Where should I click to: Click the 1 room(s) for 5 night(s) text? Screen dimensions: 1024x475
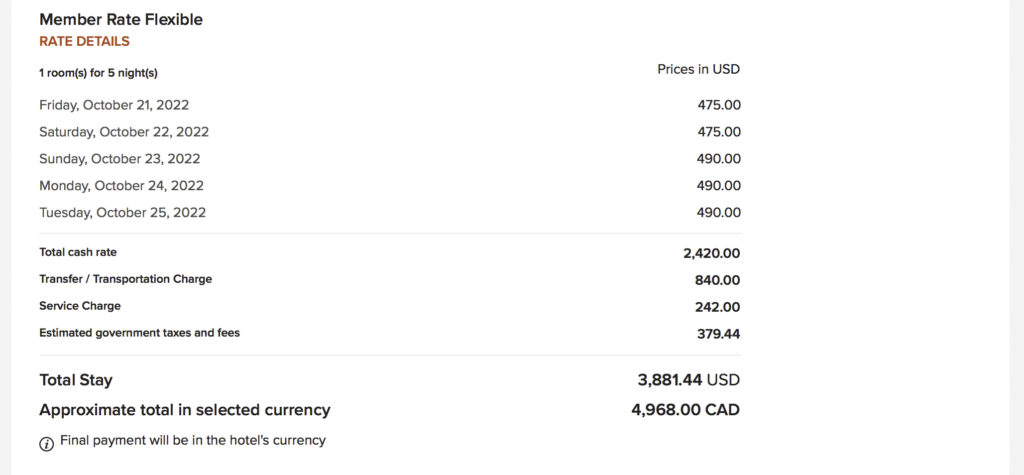98,73
